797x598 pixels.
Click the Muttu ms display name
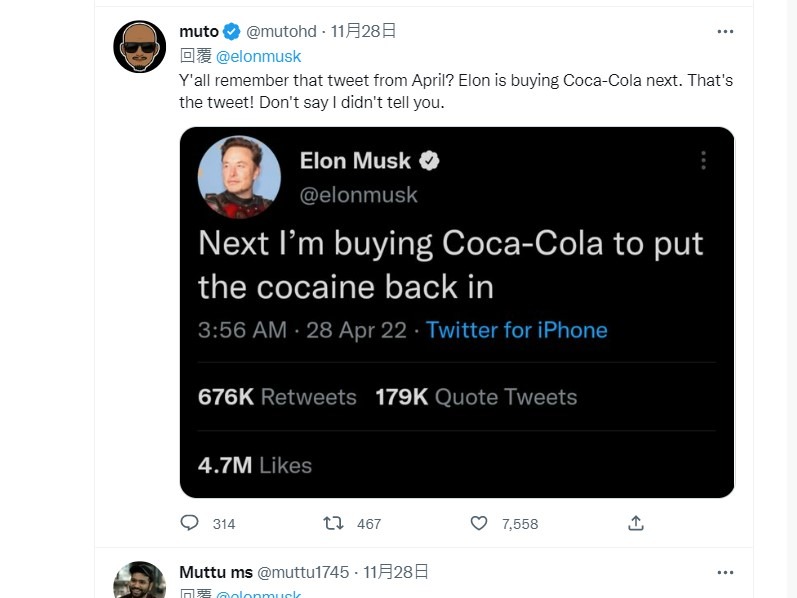click(x=216, y=572)
